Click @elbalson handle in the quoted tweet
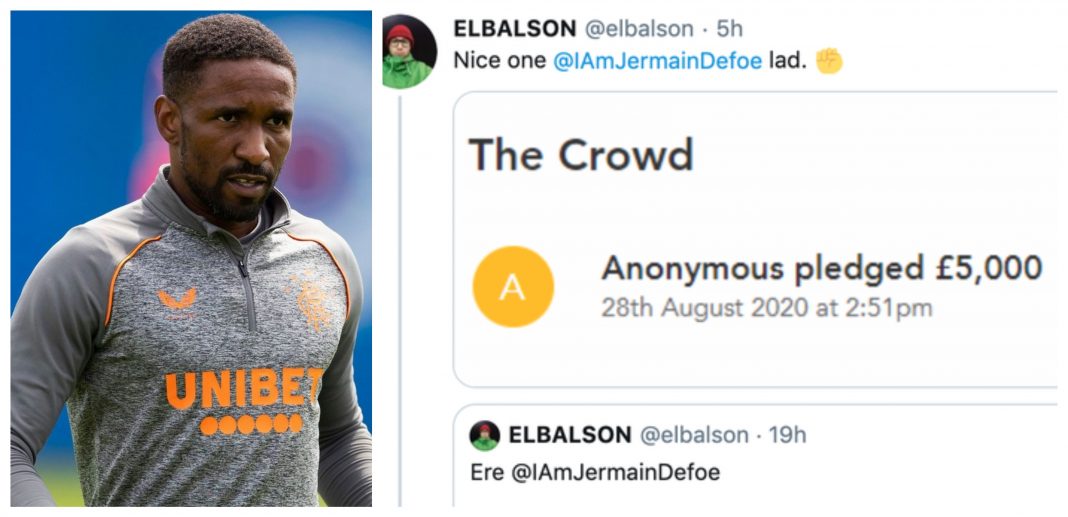The image size is (1068, 517). pos(693,435)
